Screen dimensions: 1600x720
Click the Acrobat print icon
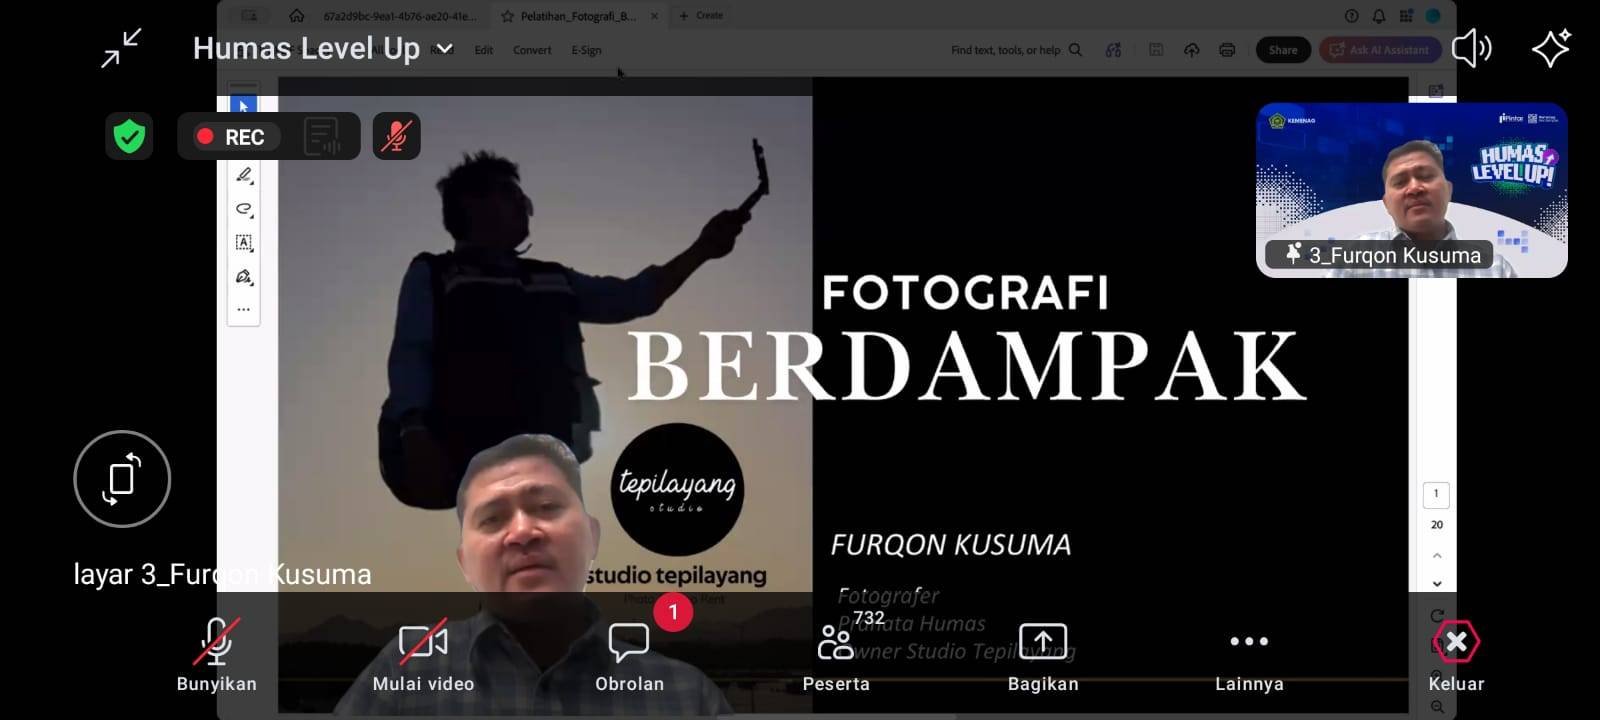[x=1227, y=50]
